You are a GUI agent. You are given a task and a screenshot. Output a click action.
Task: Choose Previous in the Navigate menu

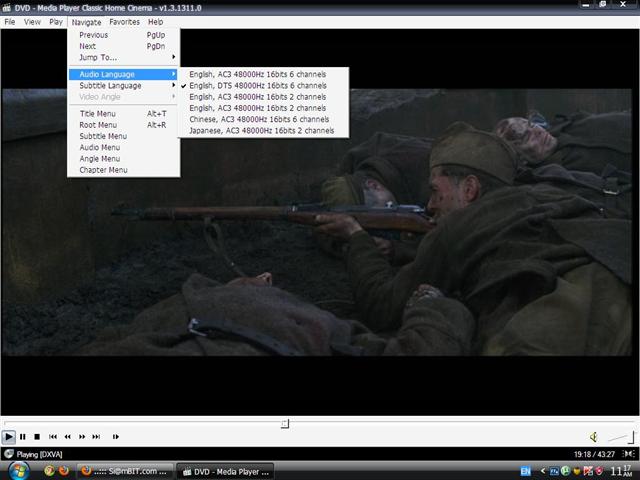[x=123, y=35]
